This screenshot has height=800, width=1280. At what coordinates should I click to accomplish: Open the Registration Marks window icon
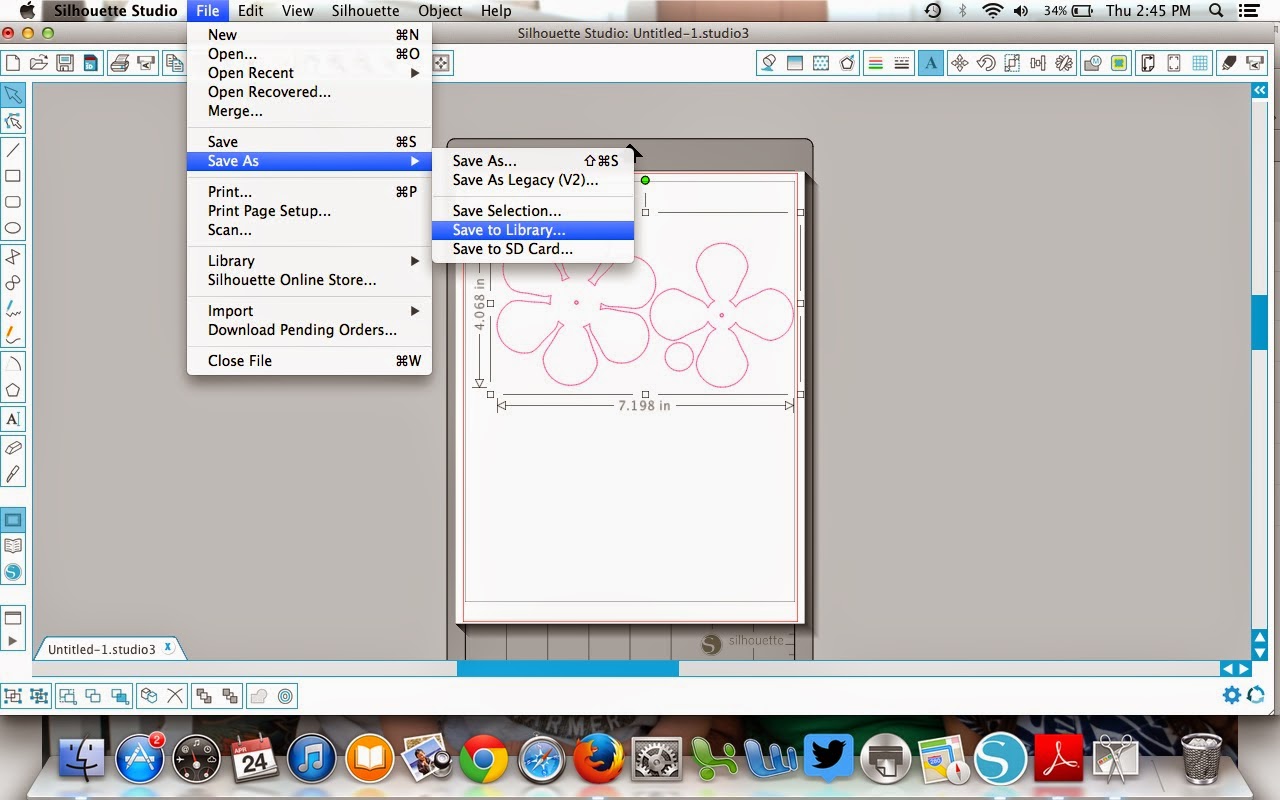(1175, 63)
